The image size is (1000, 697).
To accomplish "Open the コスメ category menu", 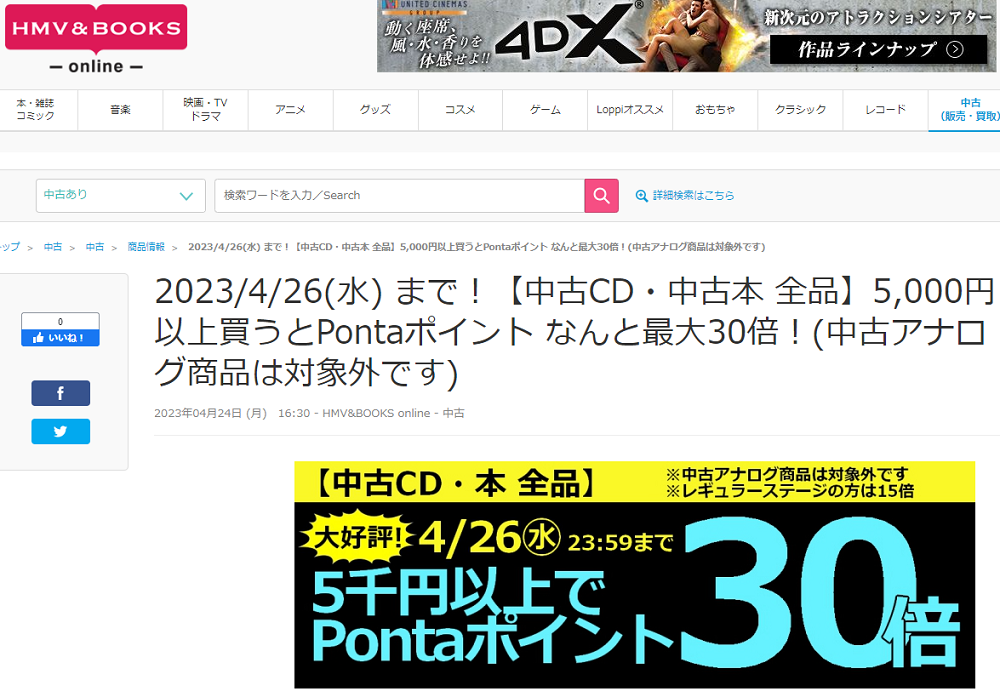I will (460, 110).
